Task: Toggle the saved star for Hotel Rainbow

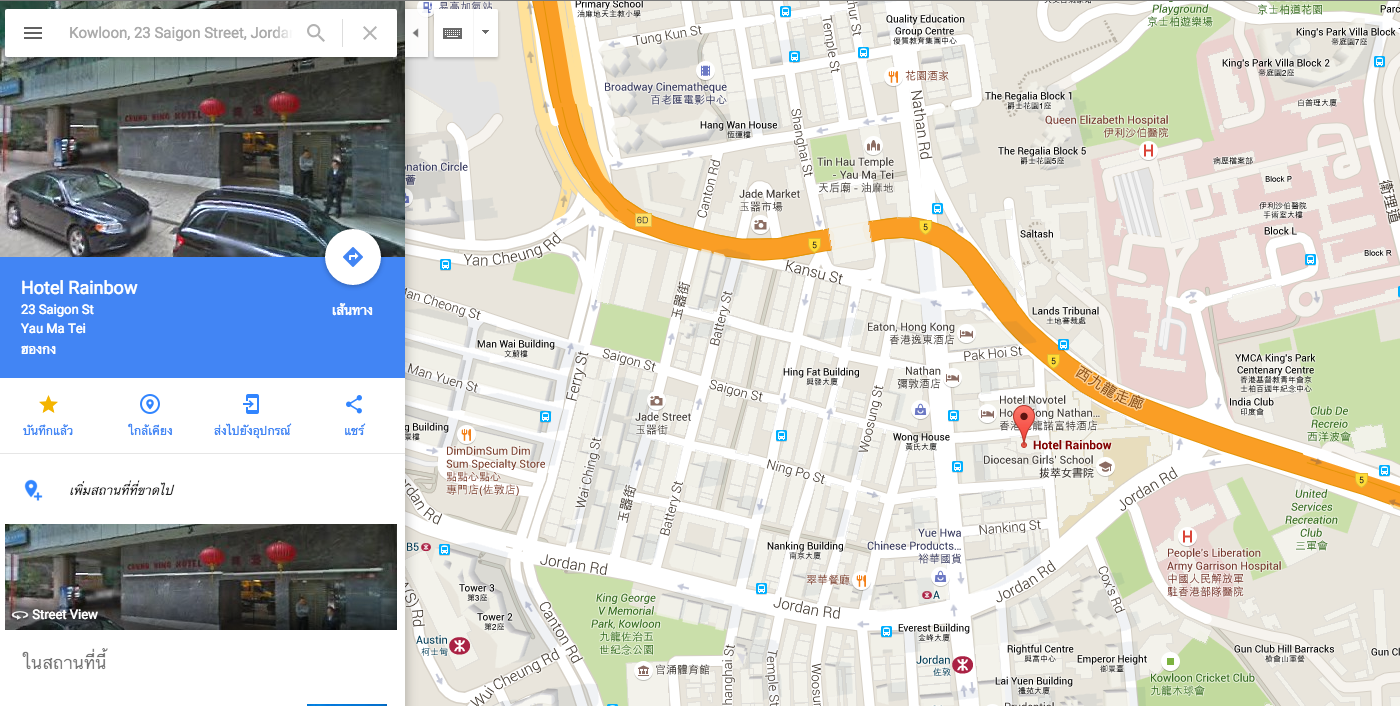Action: [x=48, y=405]
